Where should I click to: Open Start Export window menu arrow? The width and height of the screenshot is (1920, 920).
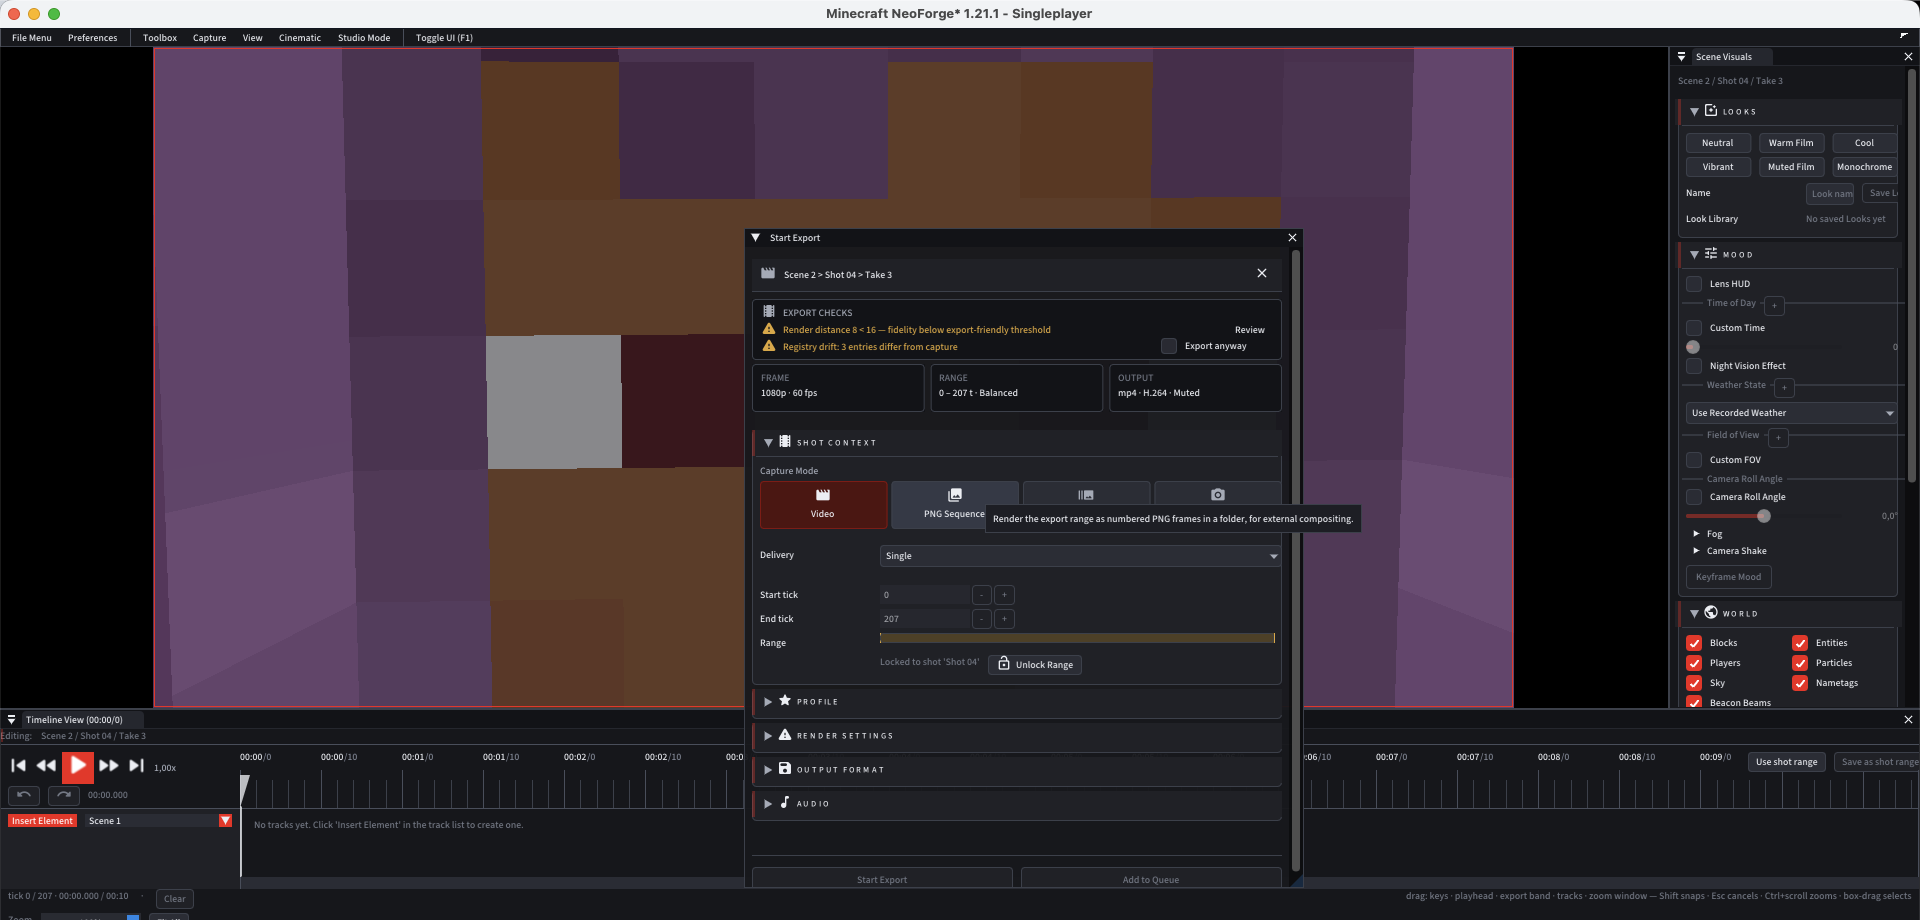pyautogui.click(x=756, y=238)
